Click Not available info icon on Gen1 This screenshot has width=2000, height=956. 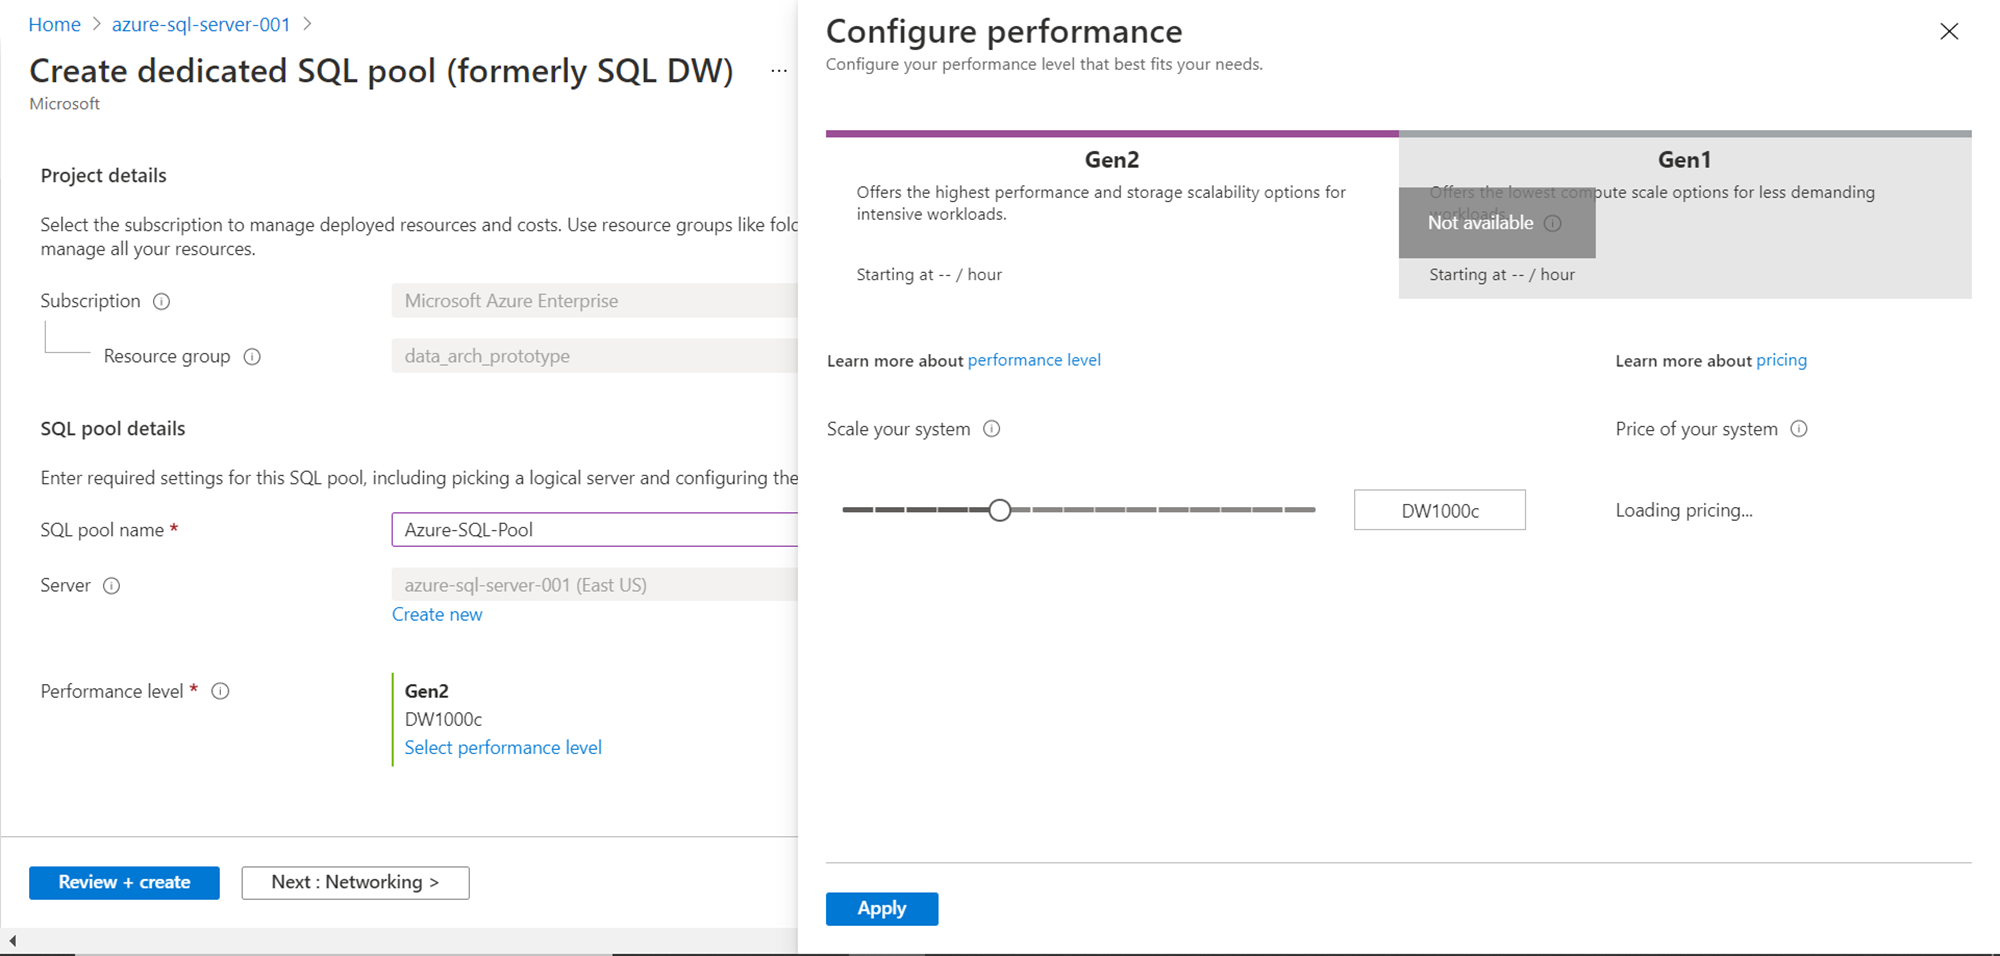(x=1552, y=223)
